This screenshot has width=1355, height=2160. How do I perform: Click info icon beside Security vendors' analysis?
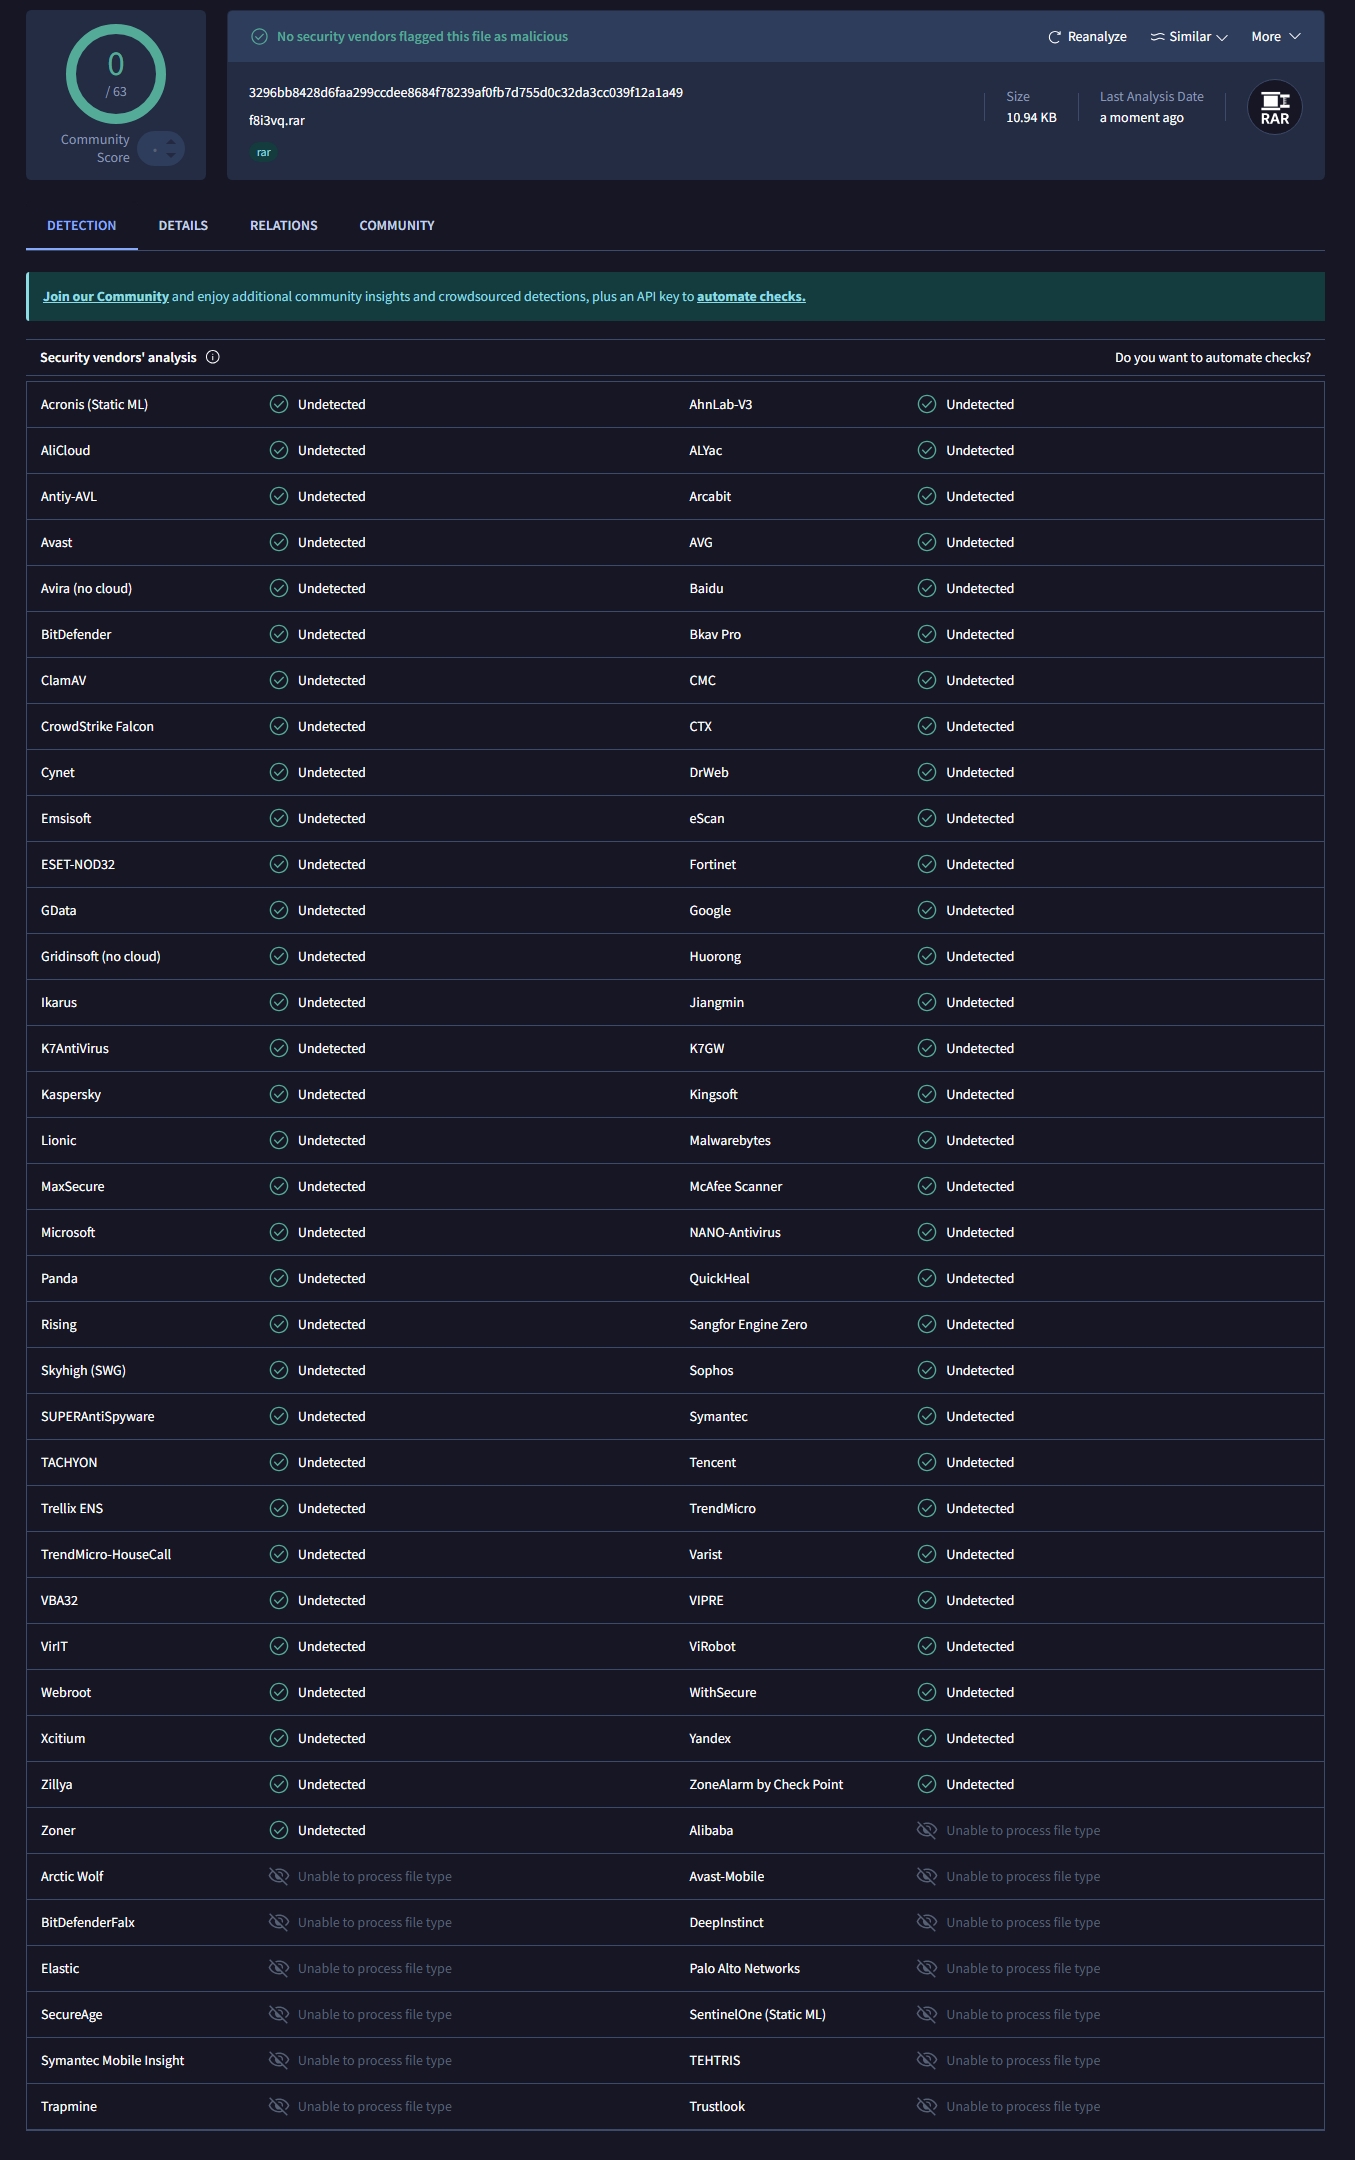pyautogui.click(x=213, y=357)
